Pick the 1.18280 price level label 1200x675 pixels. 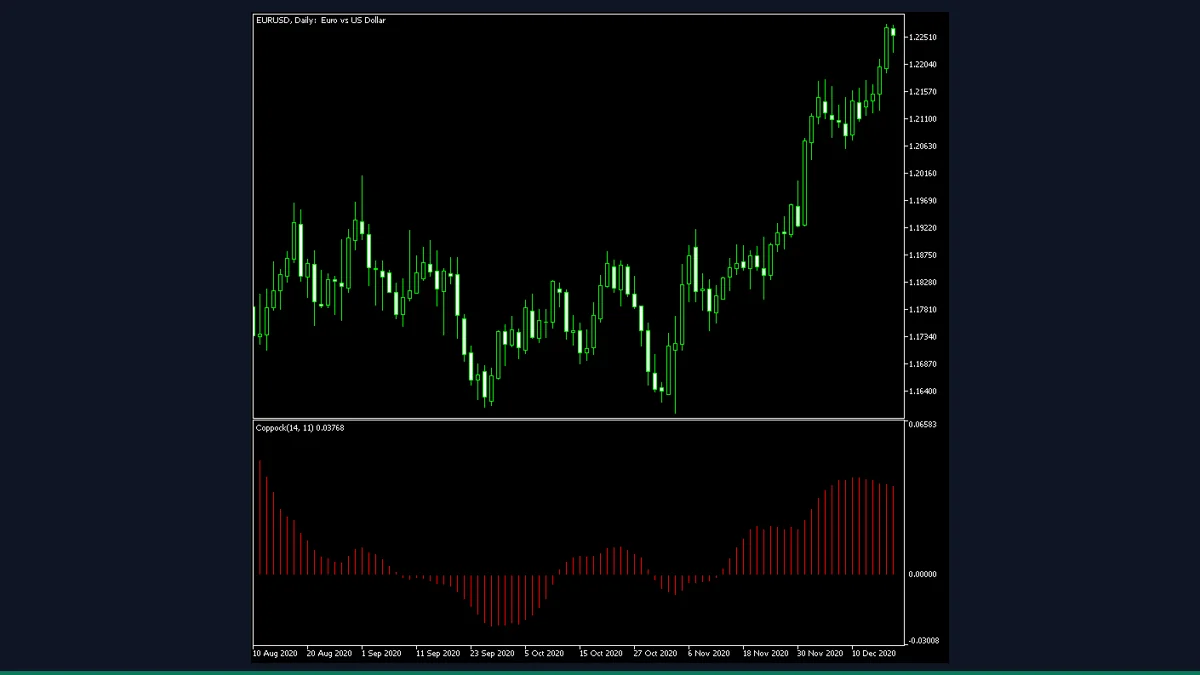click(923, 283)
